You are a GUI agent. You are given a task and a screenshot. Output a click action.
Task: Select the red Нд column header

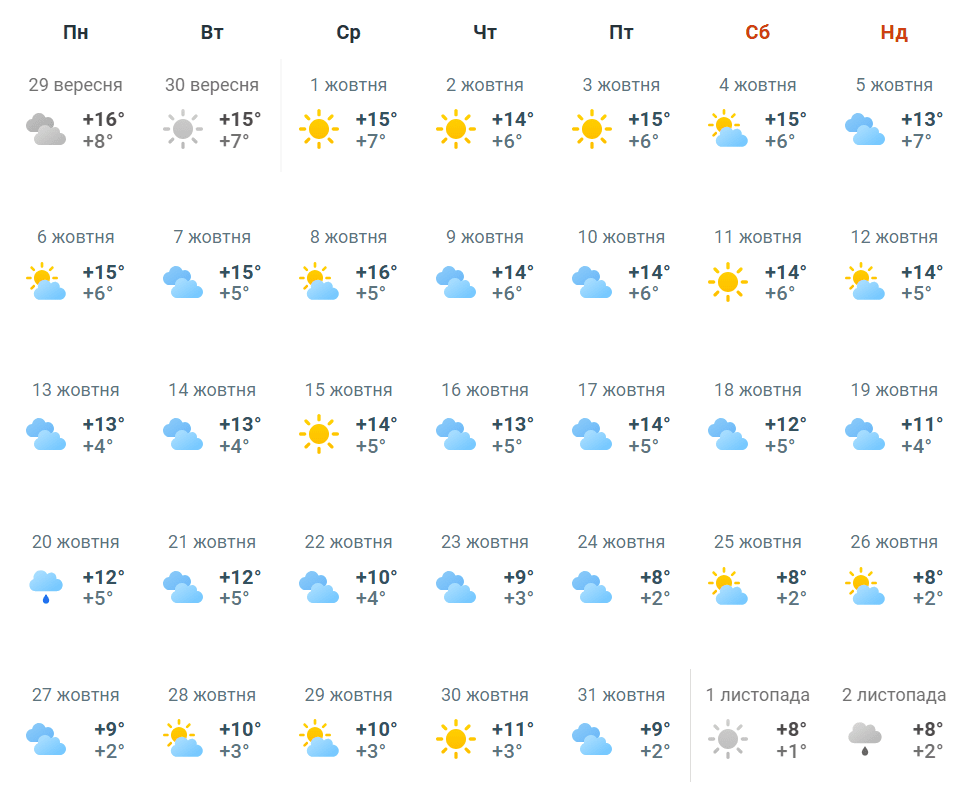tap(894, 32)
